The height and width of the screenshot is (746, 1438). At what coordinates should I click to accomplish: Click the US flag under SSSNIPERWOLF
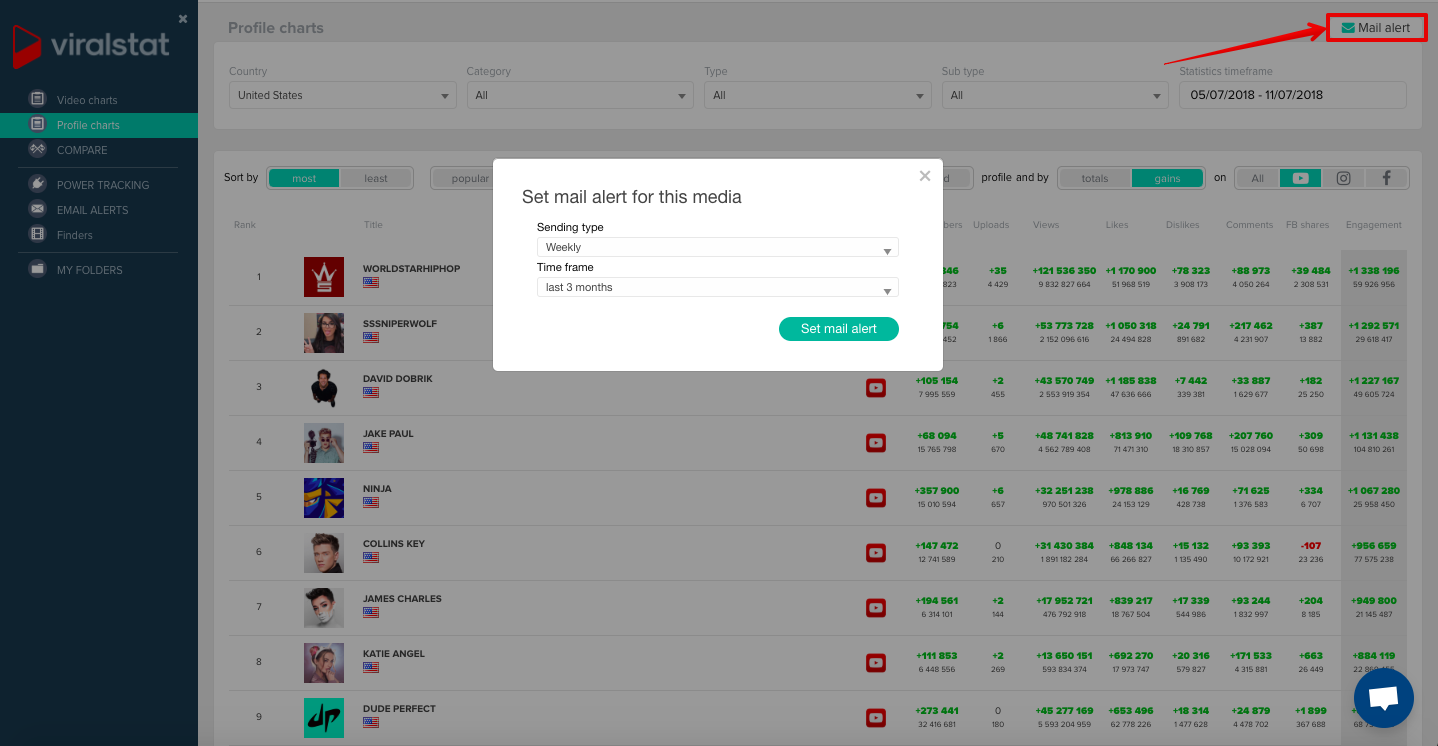(x=371, y=338)
